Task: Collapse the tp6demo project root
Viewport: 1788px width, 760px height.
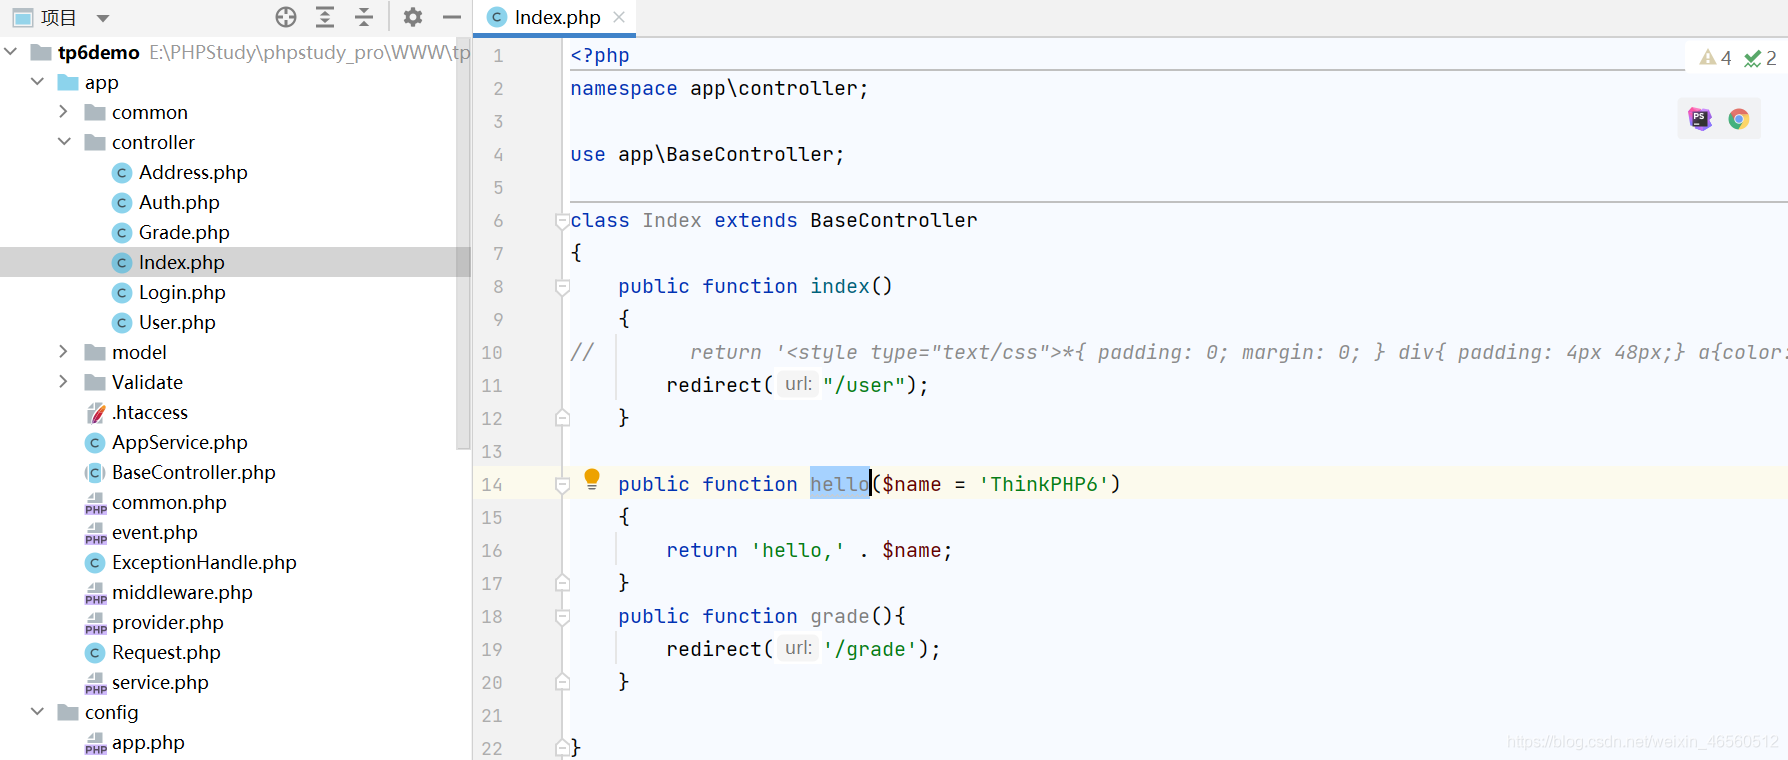Action: click(11, 51)
